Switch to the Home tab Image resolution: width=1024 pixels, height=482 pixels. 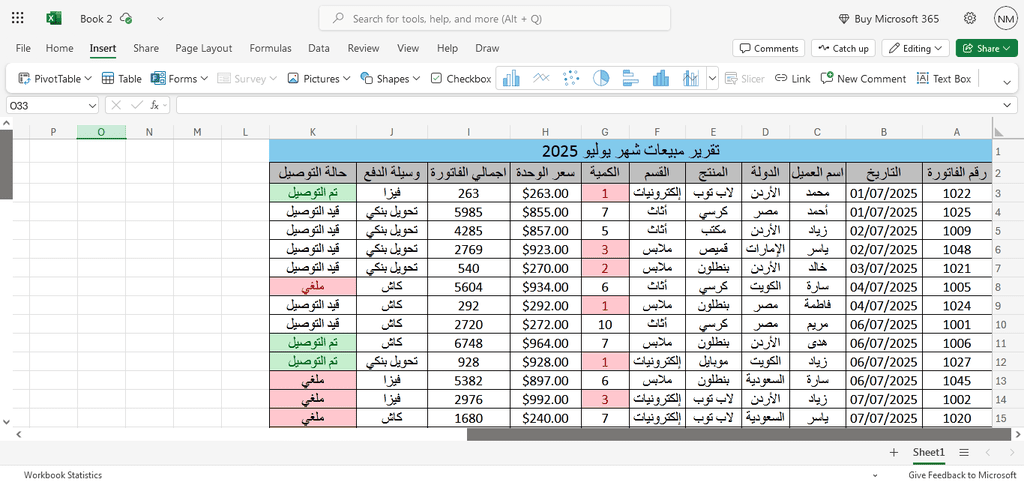pos(59,48)
